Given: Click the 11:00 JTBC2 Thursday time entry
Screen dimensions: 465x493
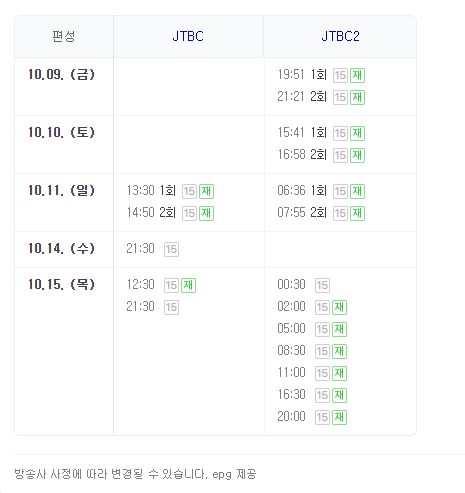Looking at the screenshot, I should 291,373.
